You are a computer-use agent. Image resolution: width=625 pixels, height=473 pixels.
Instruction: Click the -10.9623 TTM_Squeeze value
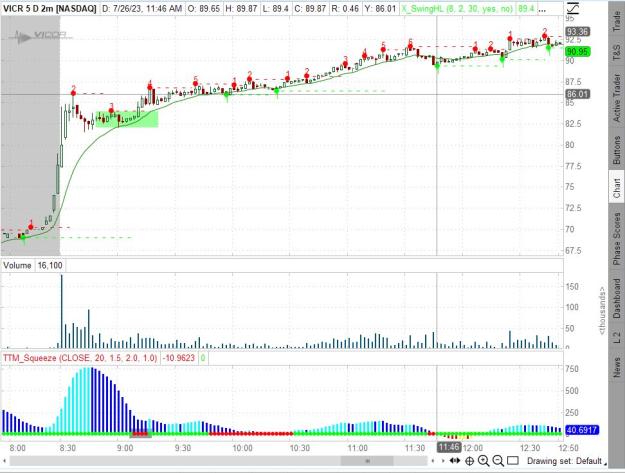click(180, 358)
